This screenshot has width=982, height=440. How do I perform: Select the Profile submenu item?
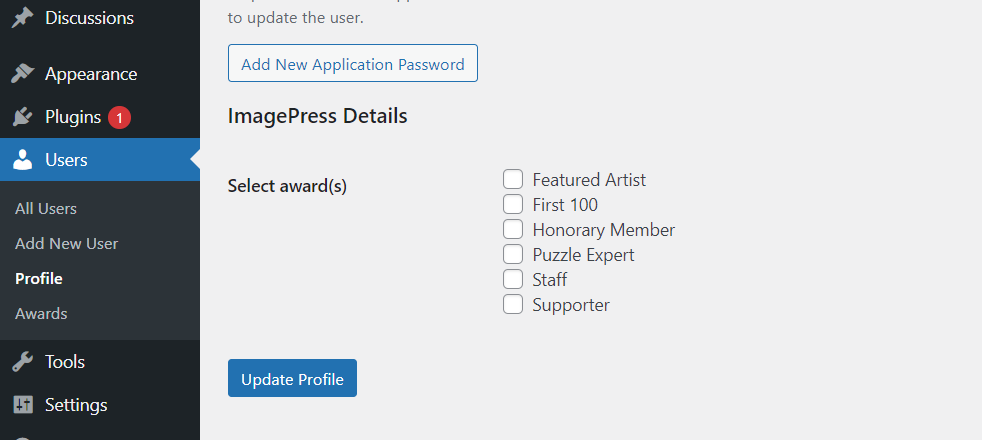pos(39,279)
